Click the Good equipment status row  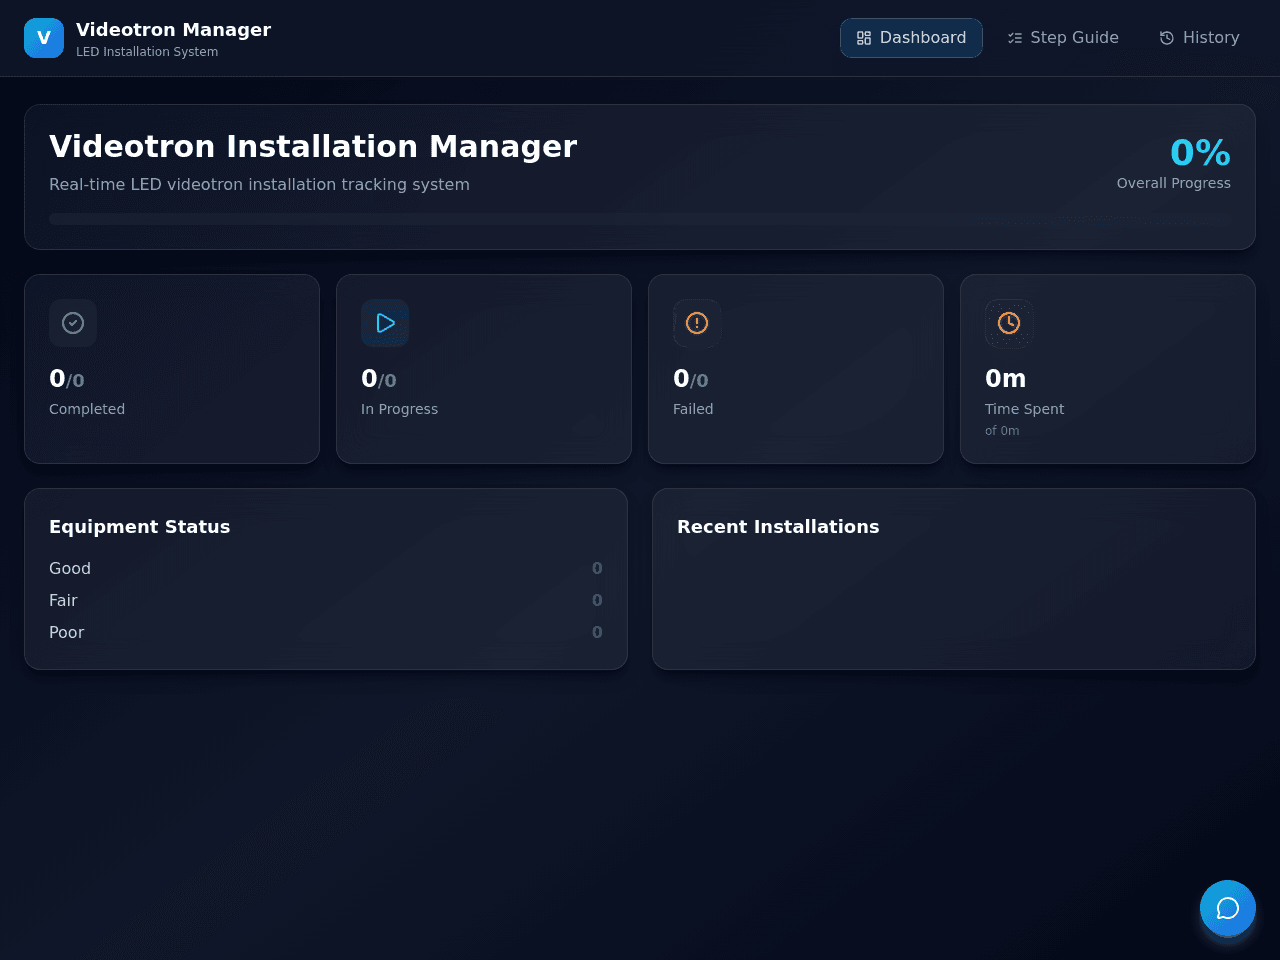(326, 568)
